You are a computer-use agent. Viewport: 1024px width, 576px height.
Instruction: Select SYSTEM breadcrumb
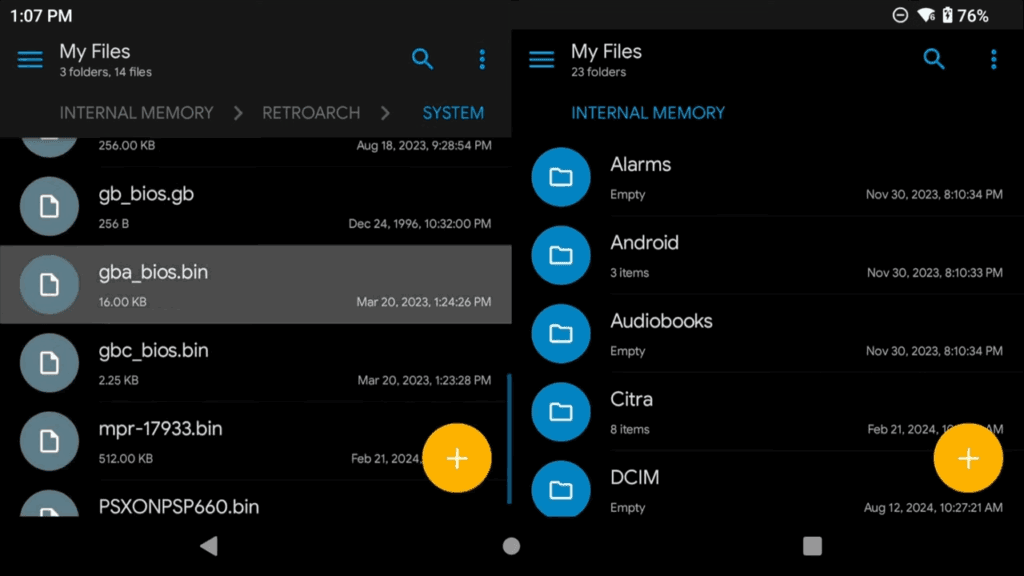point(453,113)
